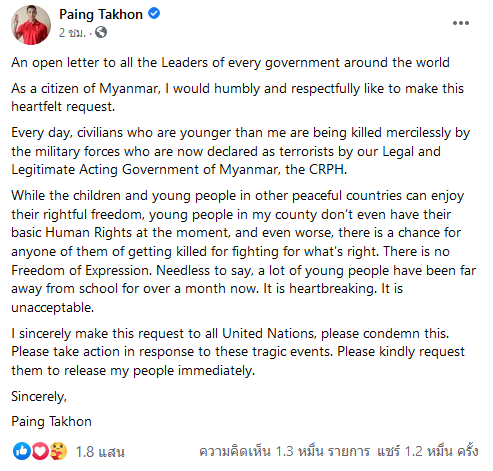Image resolution: width=493 pixels, height=471 pixels.
Task: Click the word "unacceptable." in the post
Action: 53,307
